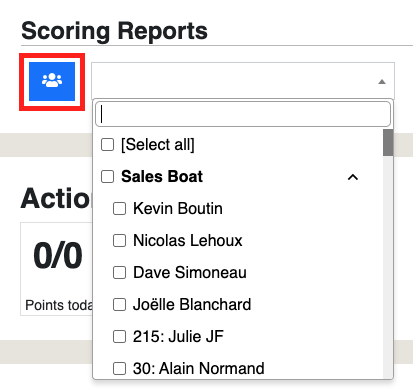
Task: Focus the dropdown search text field
Action: [x=243, y=114]
